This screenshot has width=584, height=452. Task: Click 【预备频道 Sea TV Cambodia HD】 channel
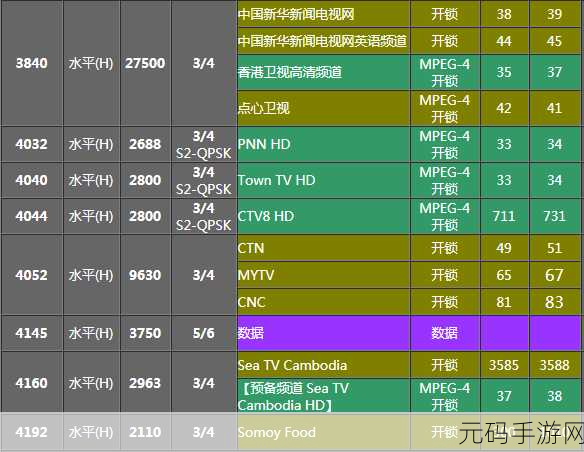click(323, 396)
